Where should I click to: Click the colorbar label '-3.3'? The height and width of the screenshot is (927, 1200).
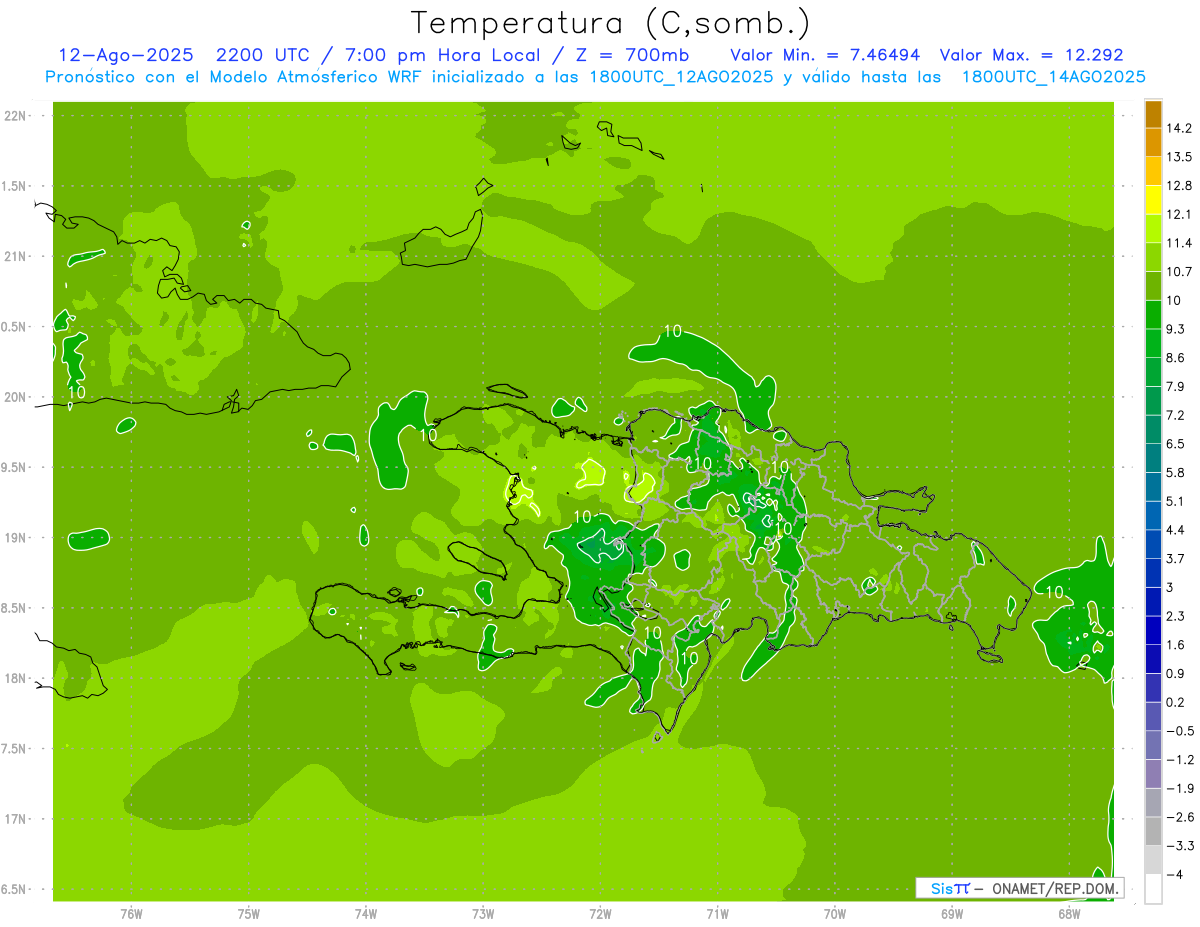(x=1180, y=845)
